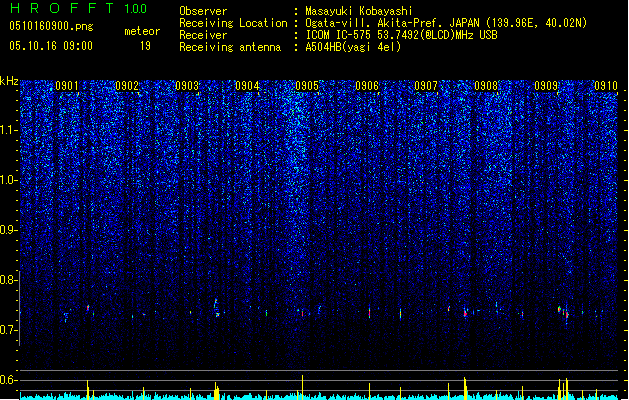This screenshot has height=400, width=629.
Task: Click the meteor count value 19
Action: click(145, 46)
